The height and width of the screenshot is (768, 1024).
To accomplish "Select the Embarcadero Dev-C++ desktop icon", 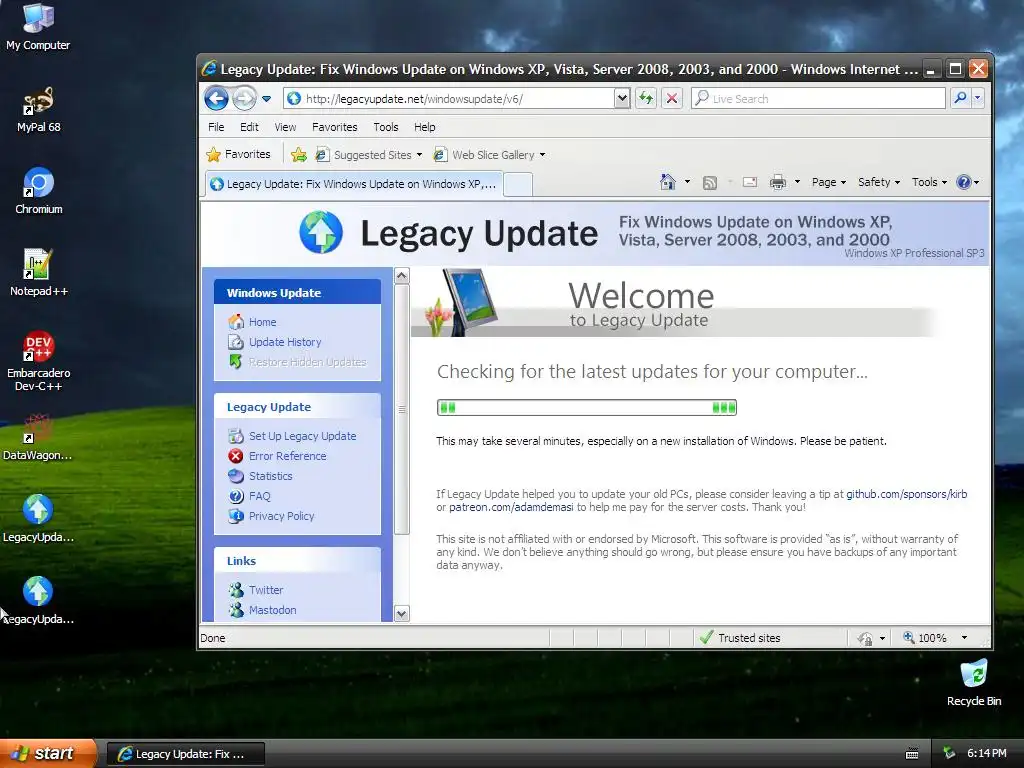I will click(x=38, y=362).
